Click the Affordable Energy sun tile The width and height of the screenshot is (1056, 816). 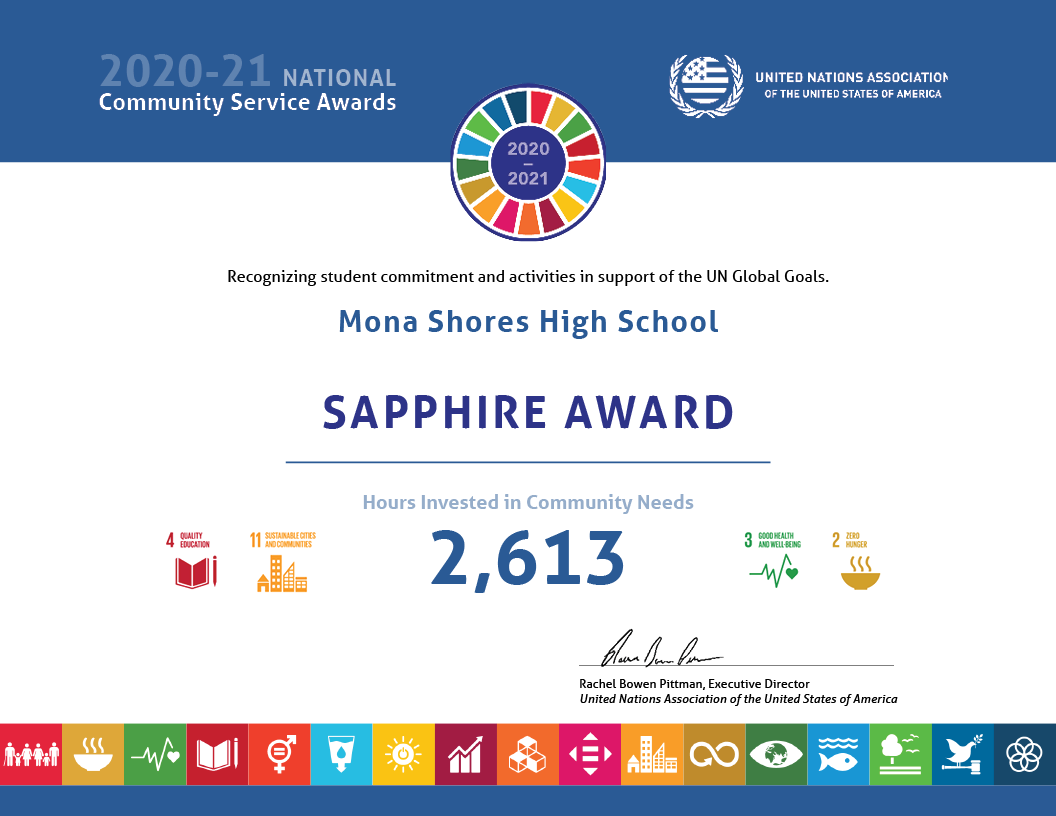(403, 754)
